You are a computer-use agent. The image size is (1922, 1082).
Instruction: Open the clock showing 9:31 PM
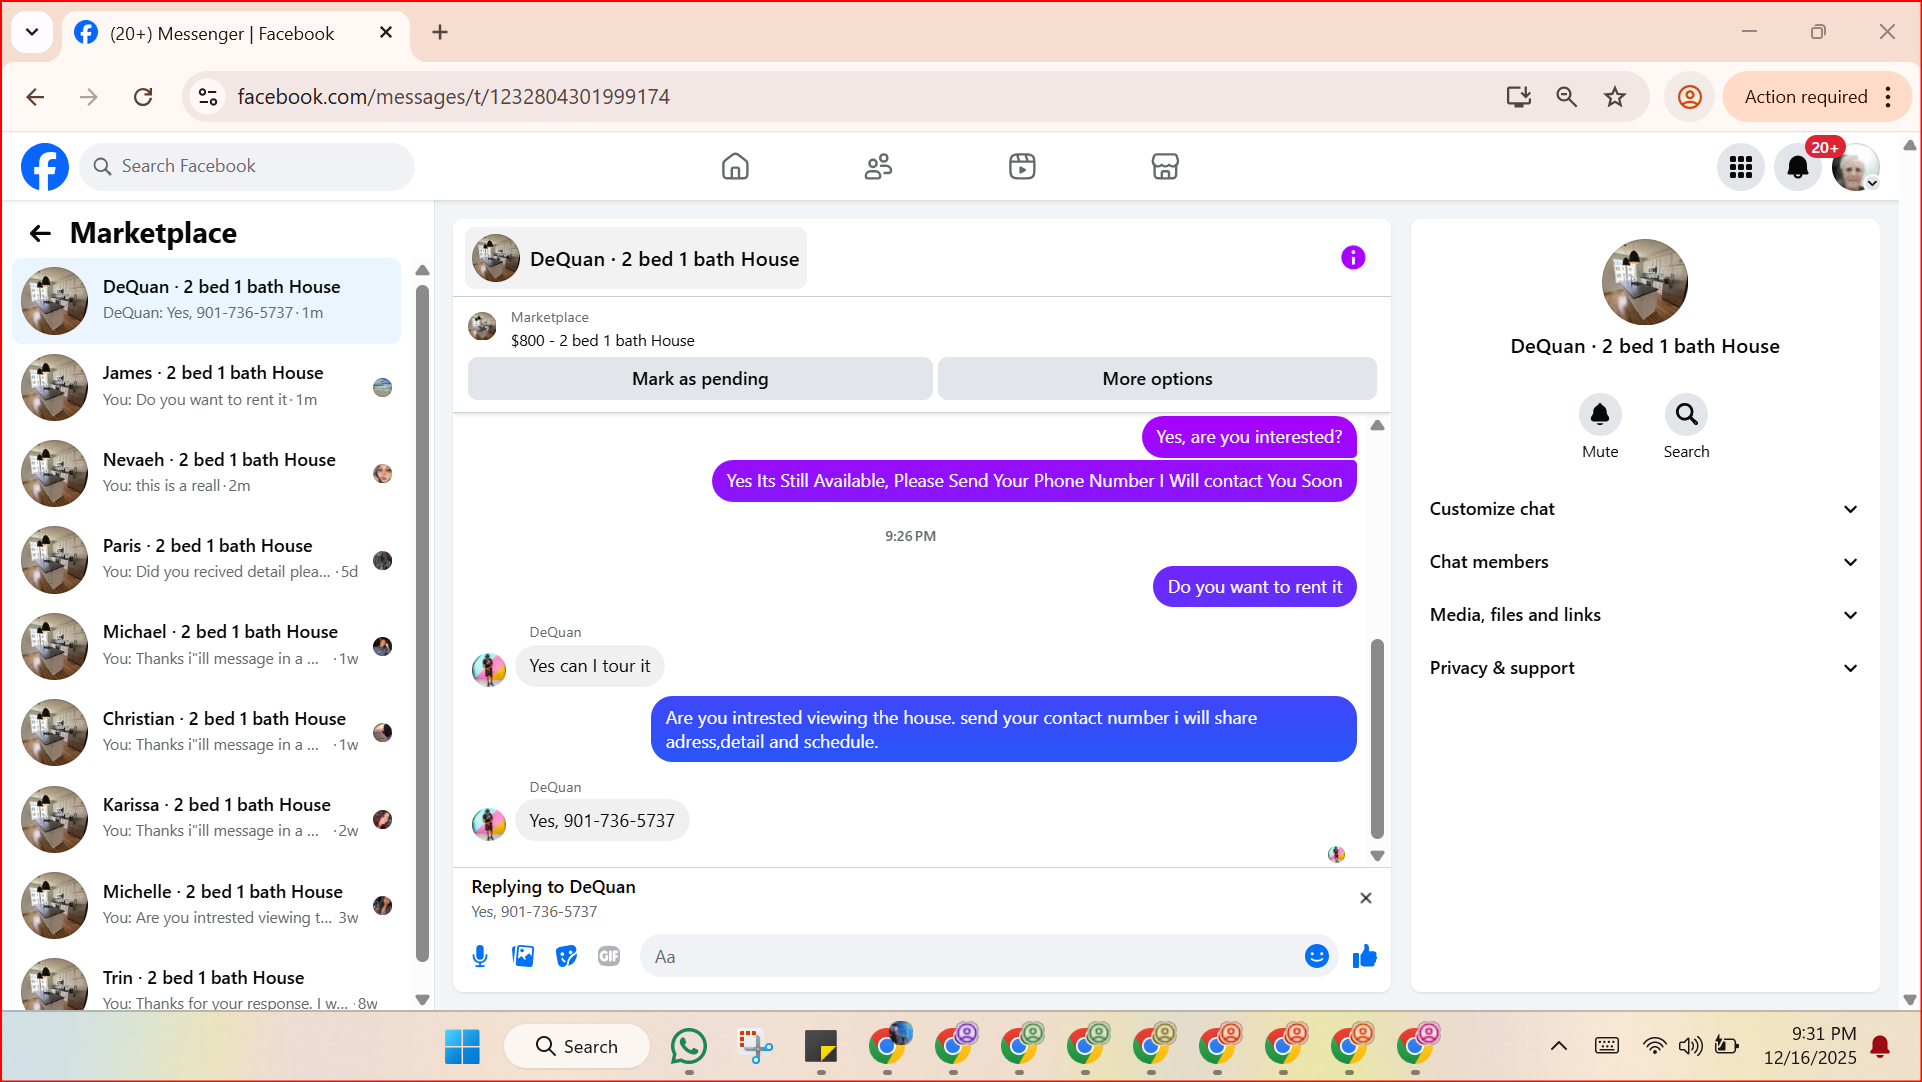click(1810, 1046)
